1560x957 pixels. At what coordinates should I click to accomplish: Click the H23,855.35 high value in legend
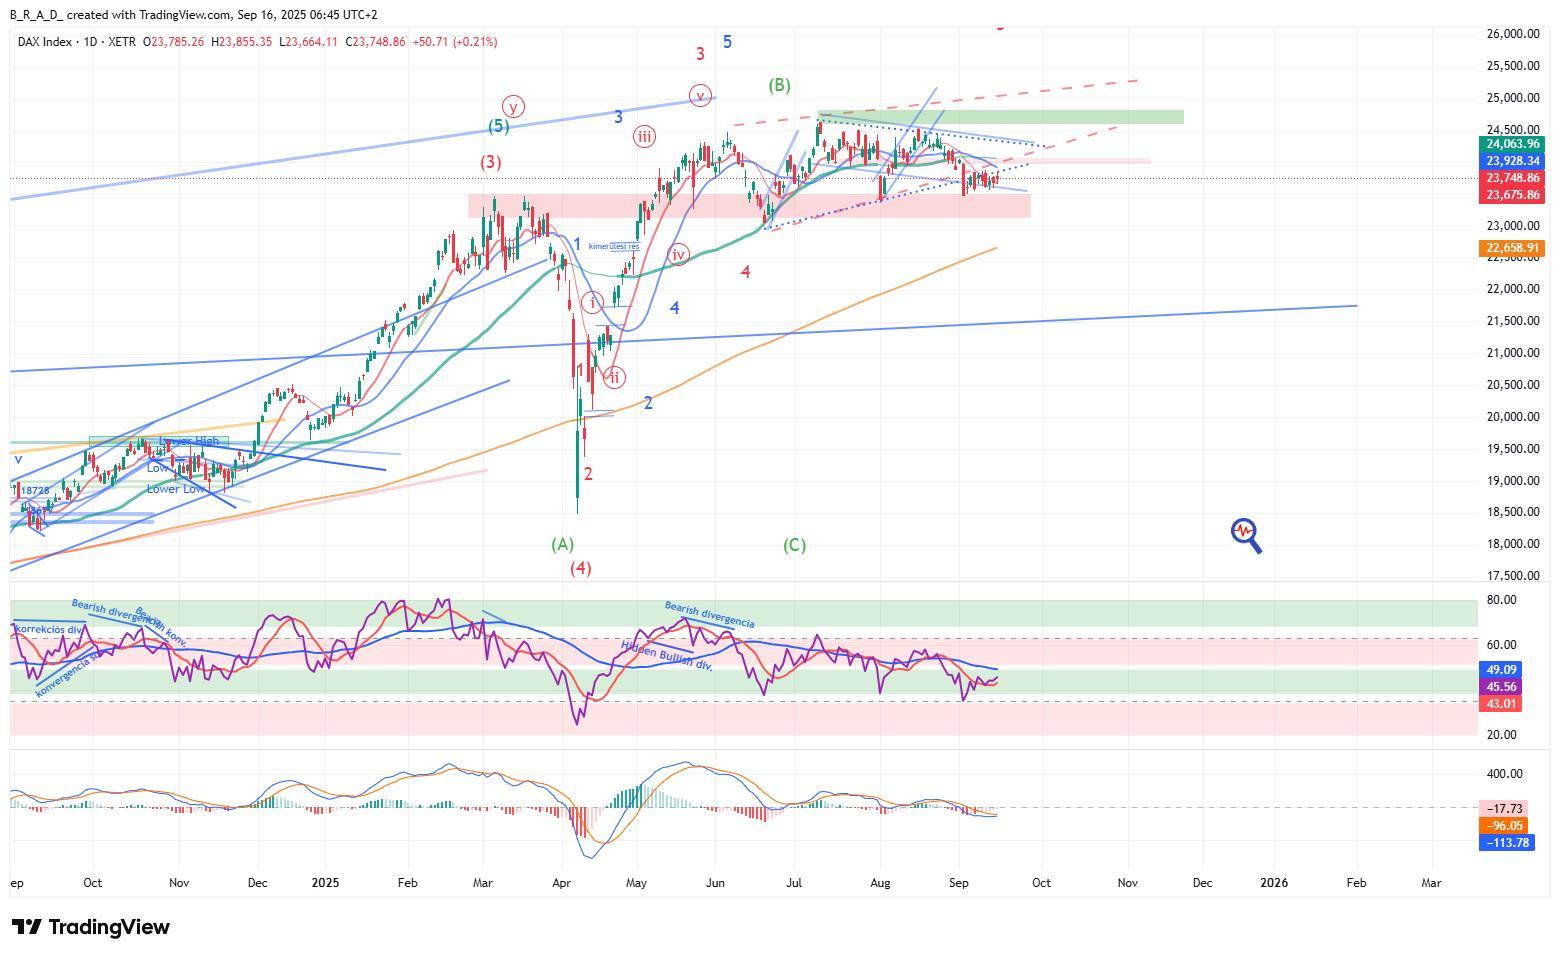coord(240,42)
